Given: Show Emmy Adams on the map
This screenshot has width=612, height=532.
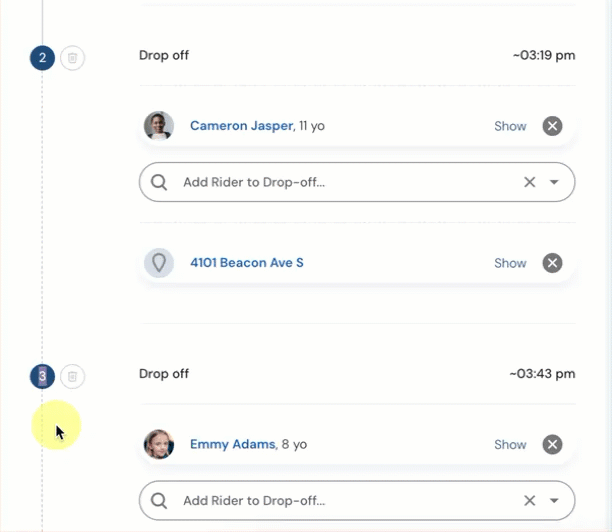Looking at the screenshot, I should [510, 445].
